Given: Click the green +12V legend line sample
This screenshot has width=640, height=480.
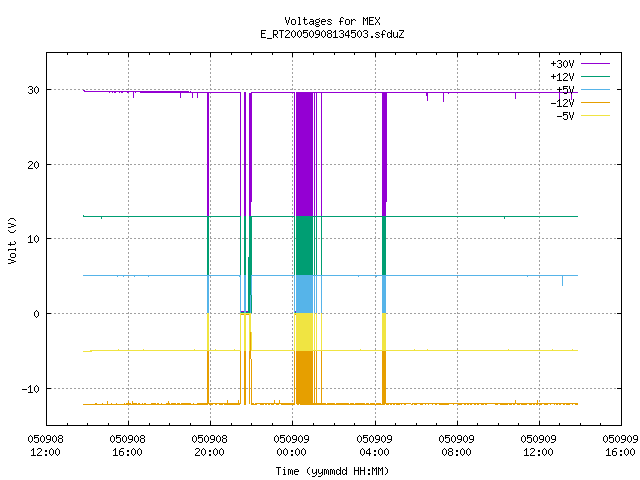Looking at the screenshot, I should (596, 76).
